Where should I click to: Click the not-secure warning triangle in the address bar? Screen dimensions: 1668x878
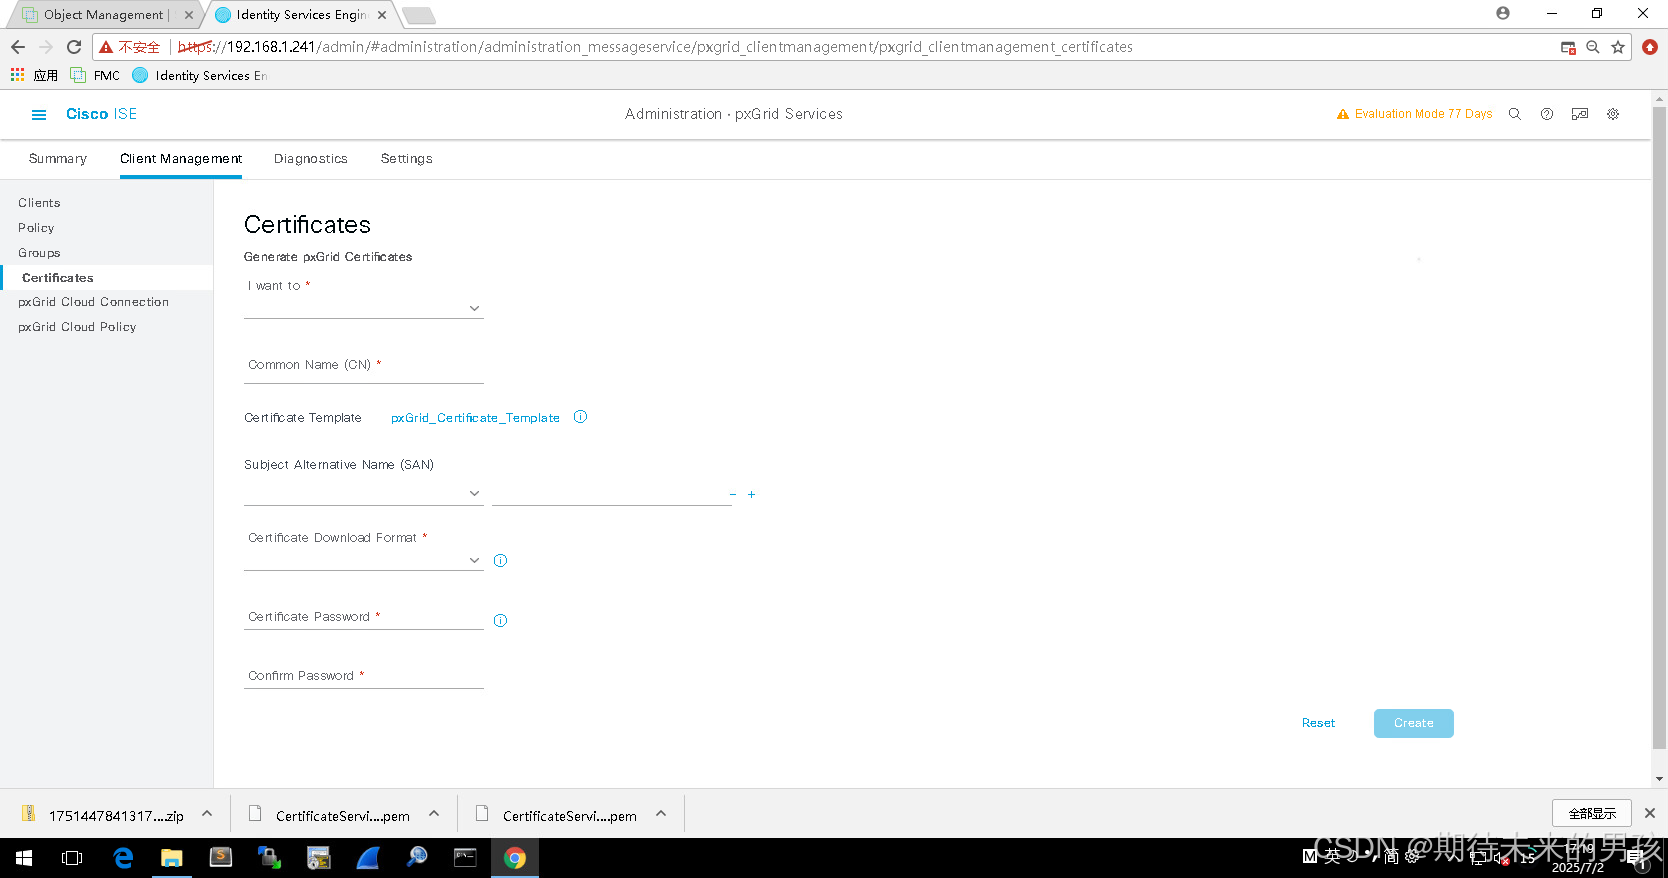(x=106, y=47)
